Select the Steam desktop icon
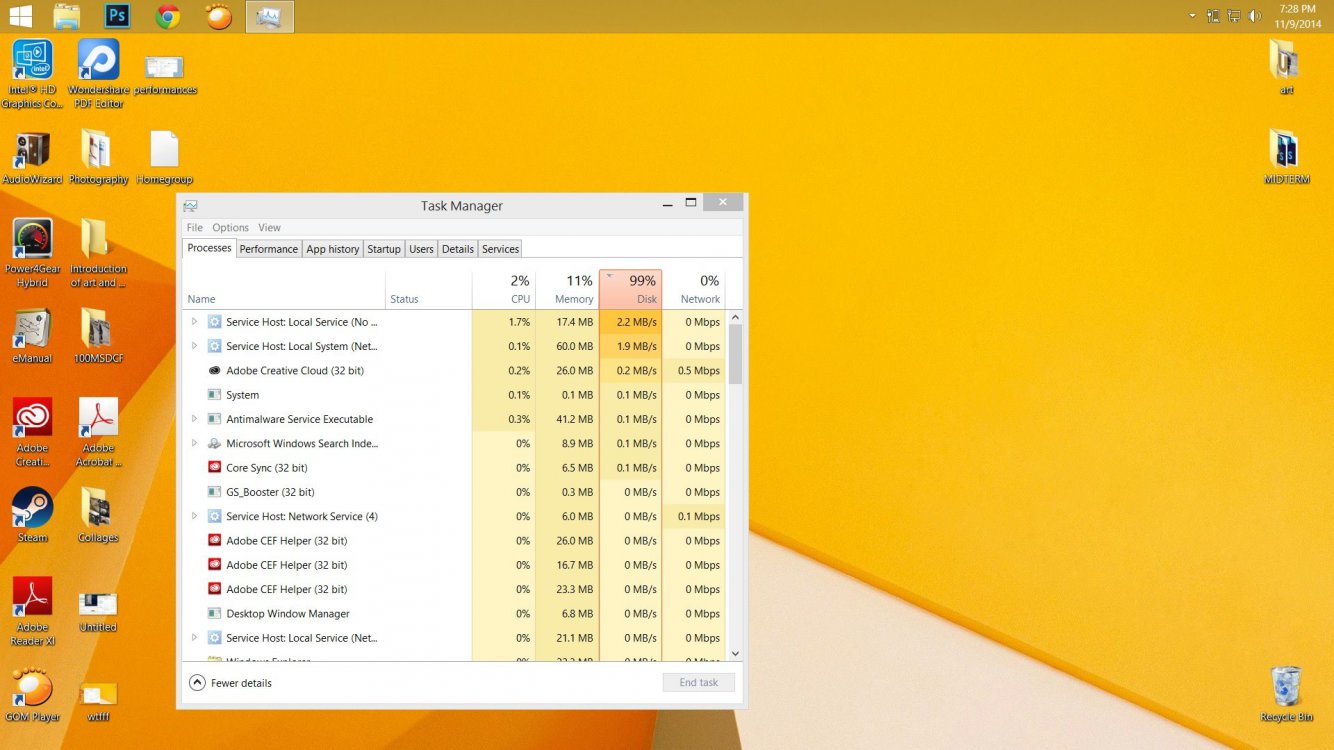This screenshot has width=1334, height=750. click(33, 515)
